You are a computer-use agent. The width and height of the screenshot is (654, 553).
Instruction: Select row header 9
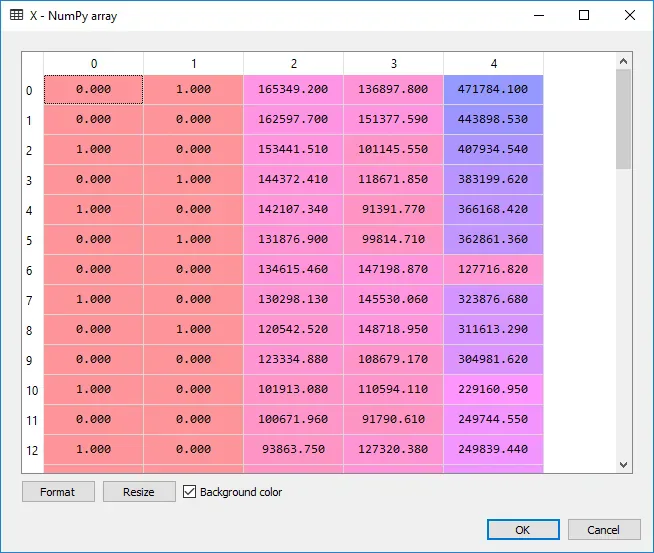33,360
